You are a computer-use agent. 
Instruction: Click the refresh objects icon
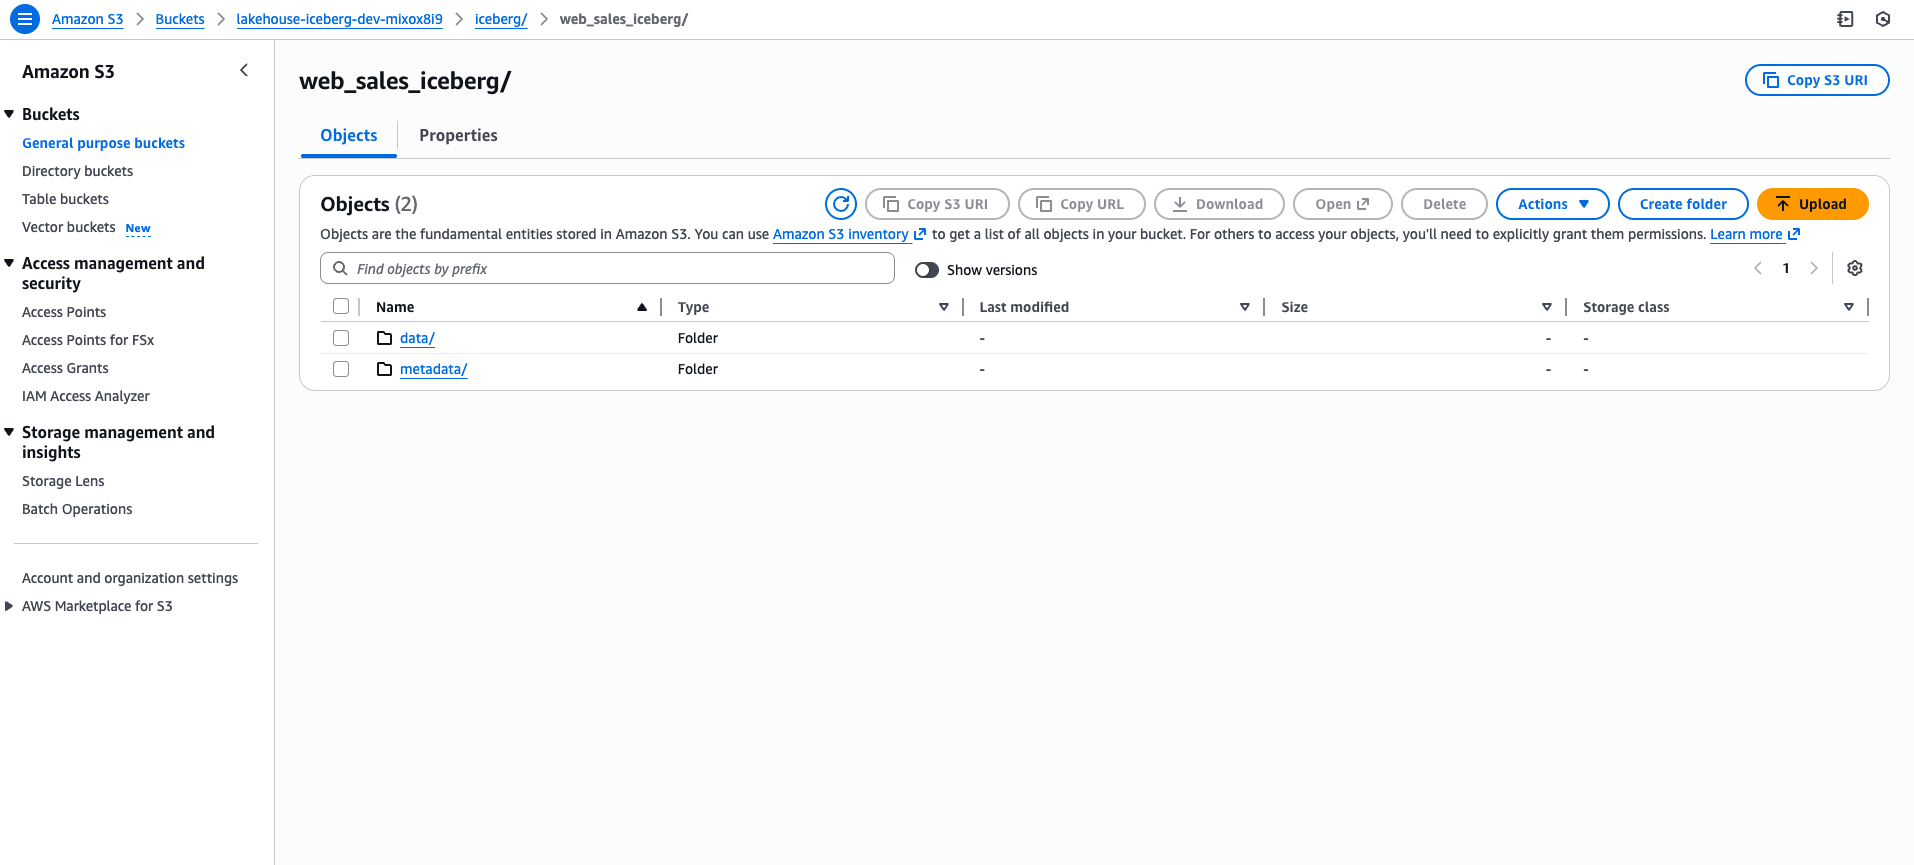pos(841,204)
